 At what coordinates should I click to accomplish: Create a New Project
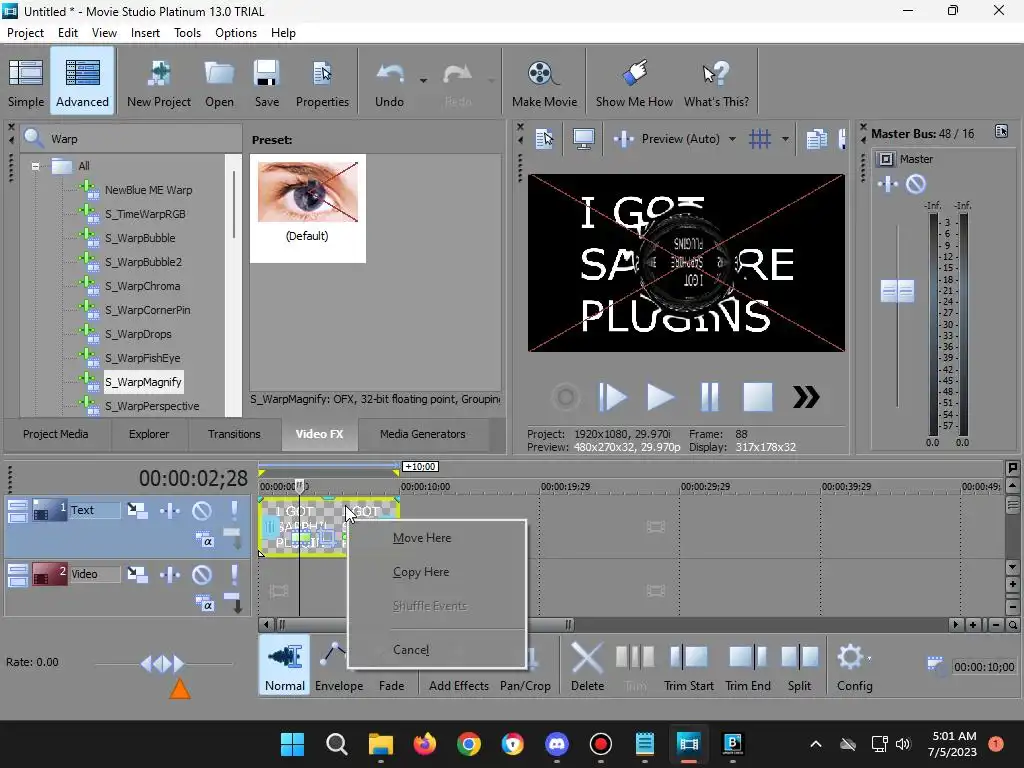point(159,83)
